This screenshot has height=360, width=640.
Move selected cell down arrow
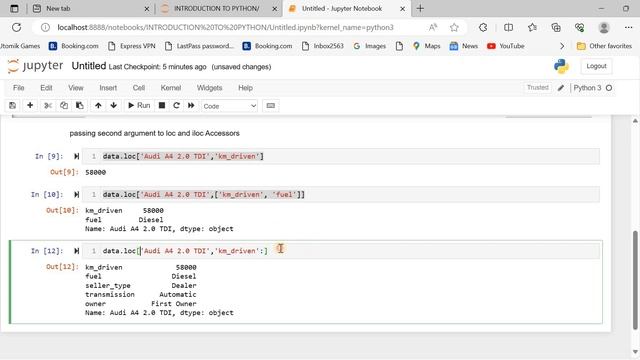[113, 106]
